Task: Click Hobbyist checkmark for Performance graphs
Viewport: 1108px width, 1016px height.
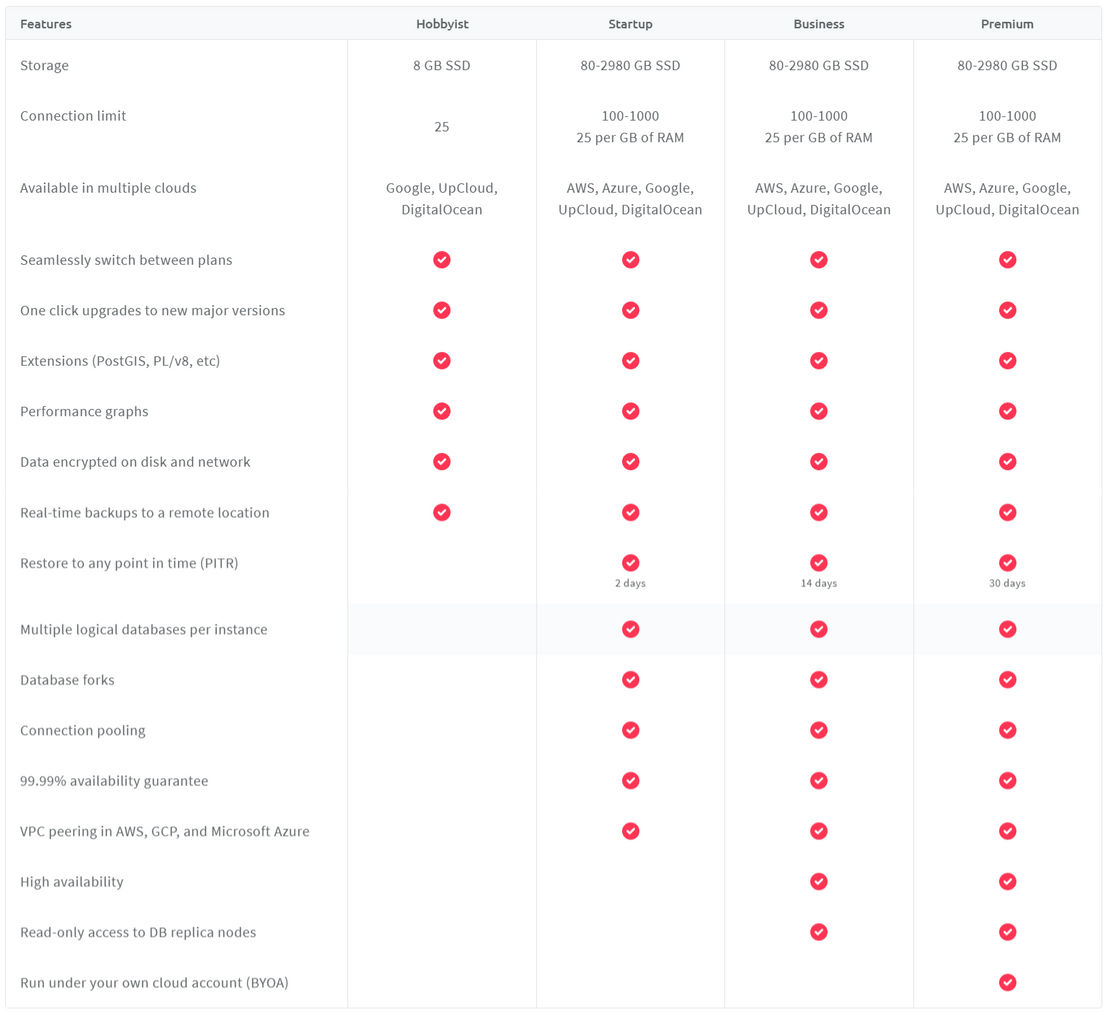Action: [442, 411]
